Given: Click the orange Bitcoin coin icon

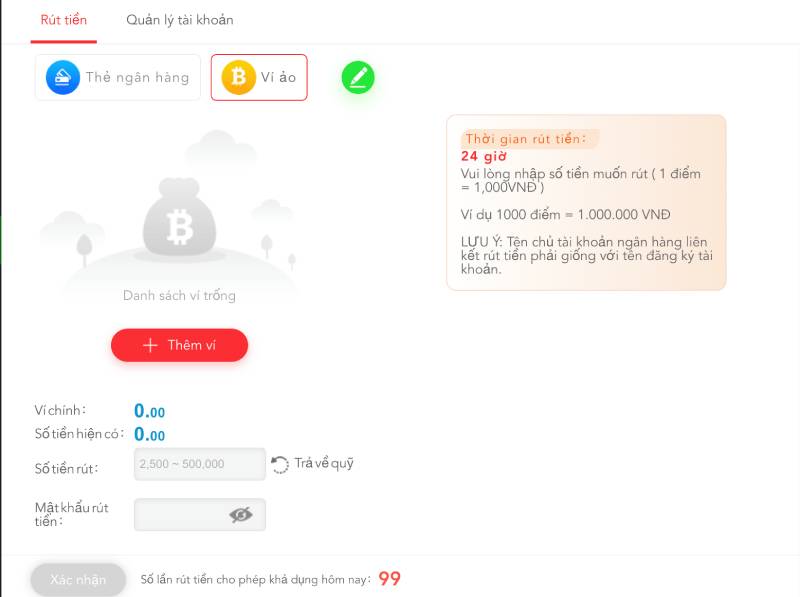Looking at the screenshot, I should coord(238,78).
